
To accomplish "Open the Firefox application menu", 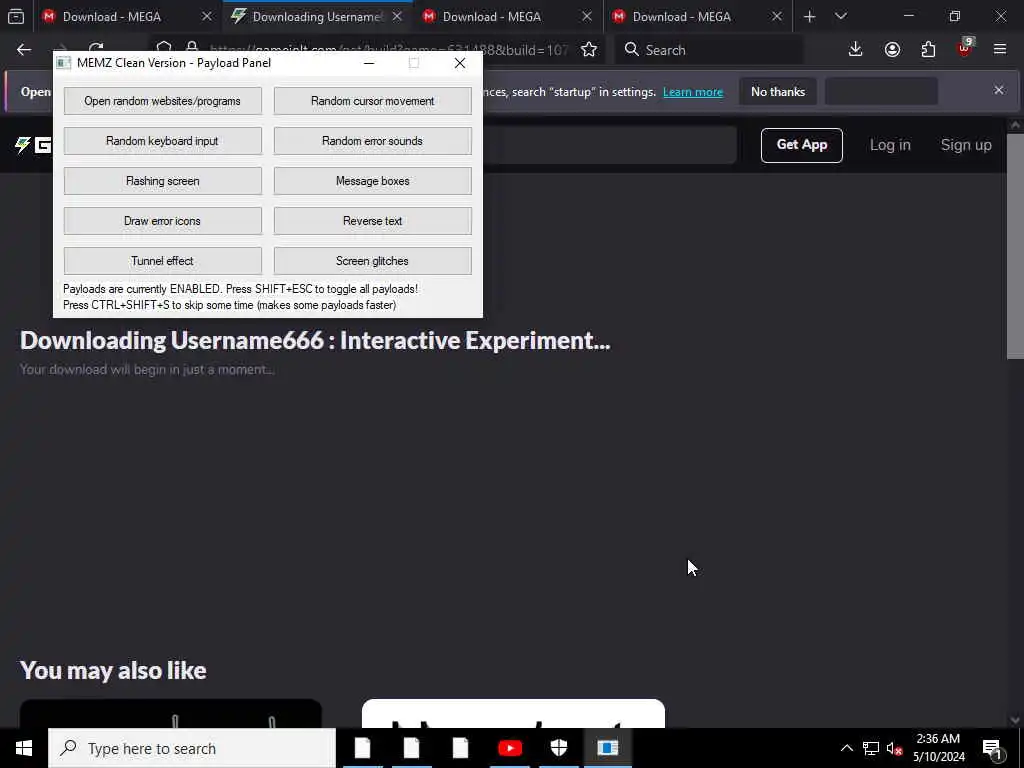I will 999,50.
